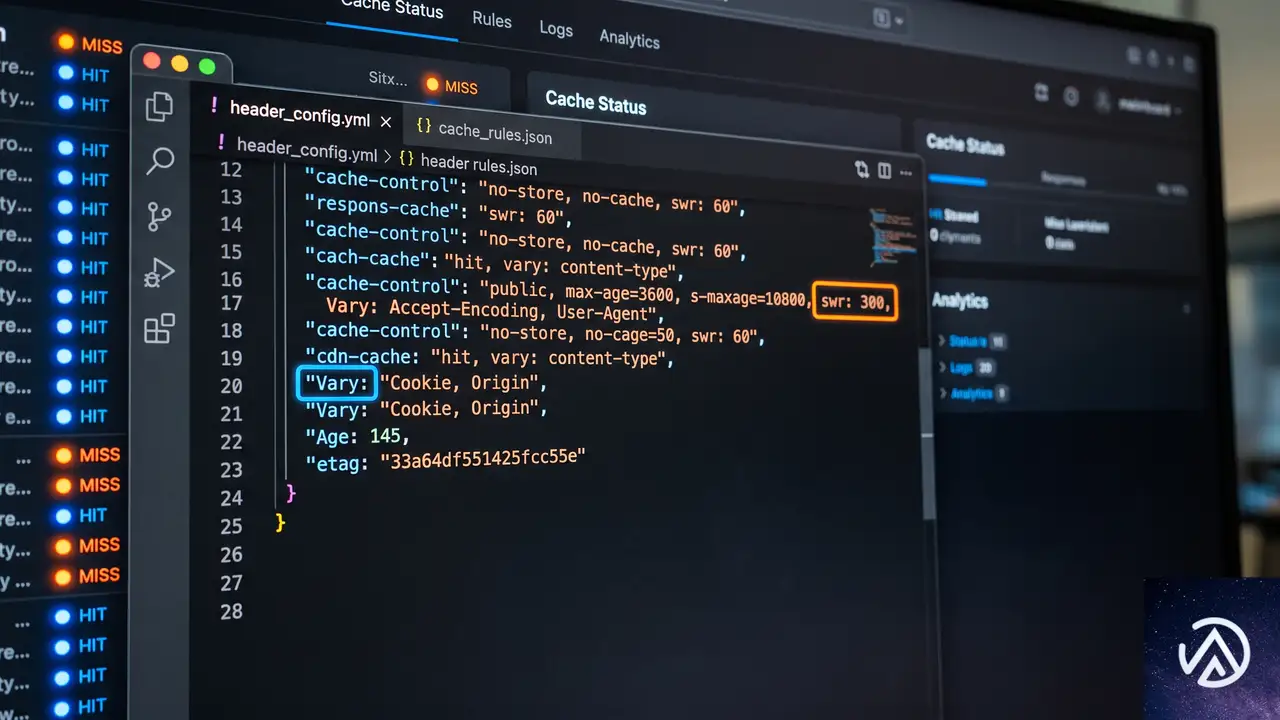1280x720 pixels.
Task: Click line number 28 in the gutter
Action: click(231, 610)
